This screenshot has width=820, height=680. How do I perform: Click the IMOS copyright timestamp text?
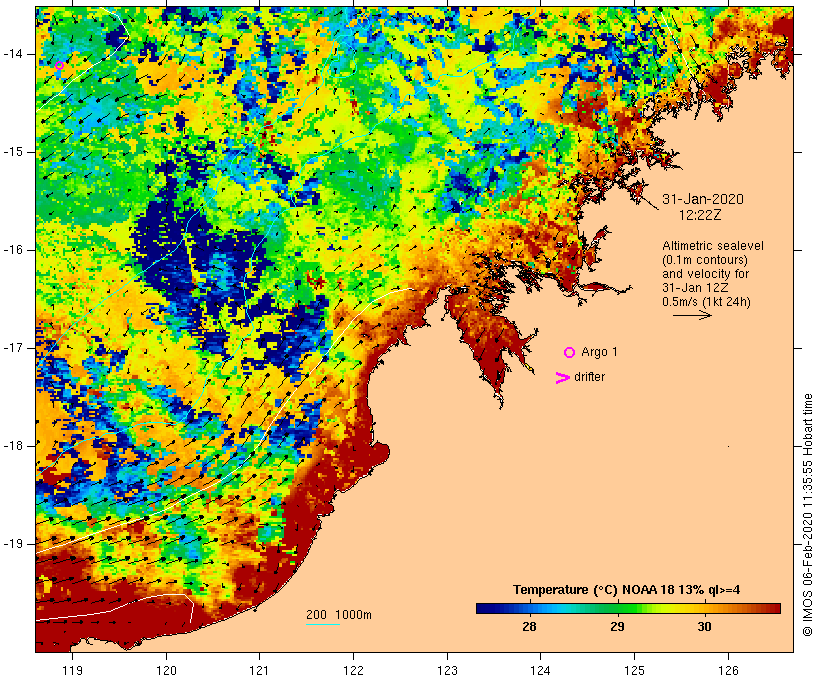click(807, 515)
